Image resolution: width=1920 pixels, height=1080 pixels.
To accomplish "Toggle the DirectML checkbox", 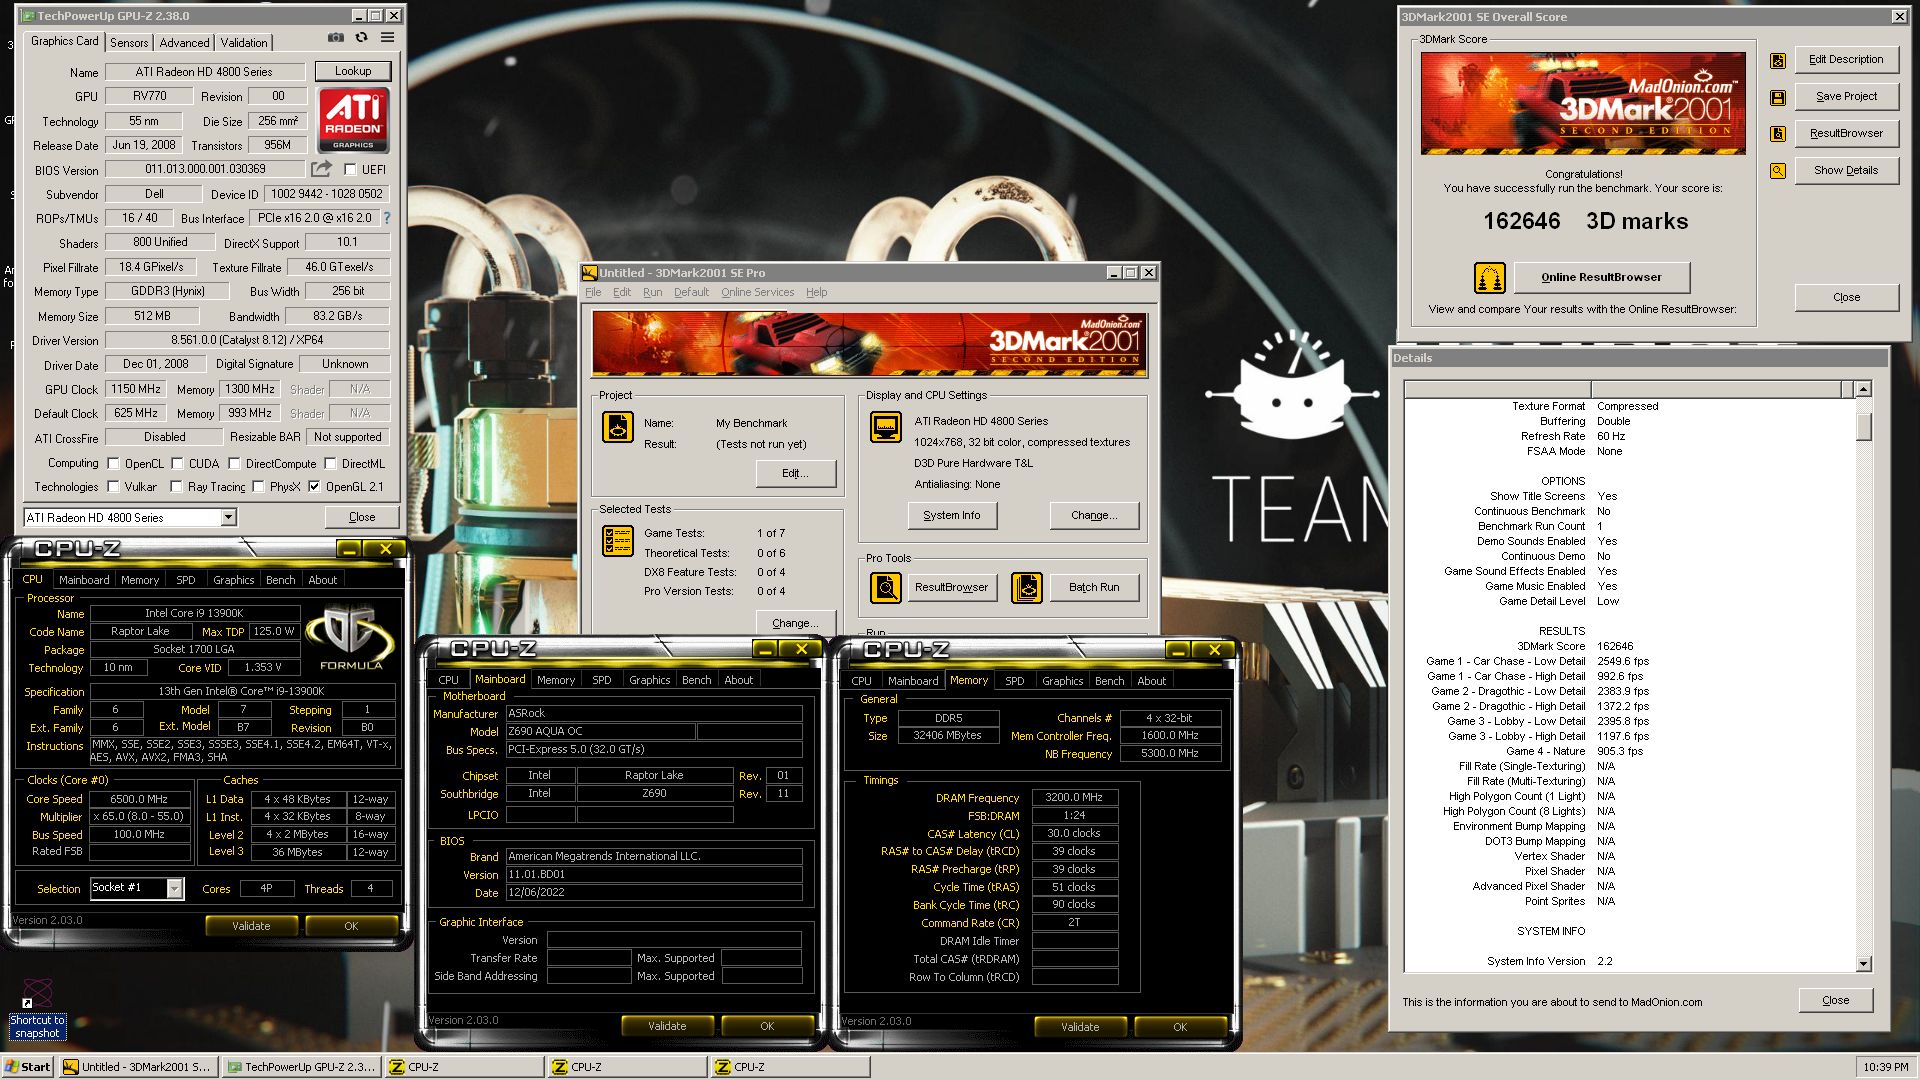I will click(330, 464).
